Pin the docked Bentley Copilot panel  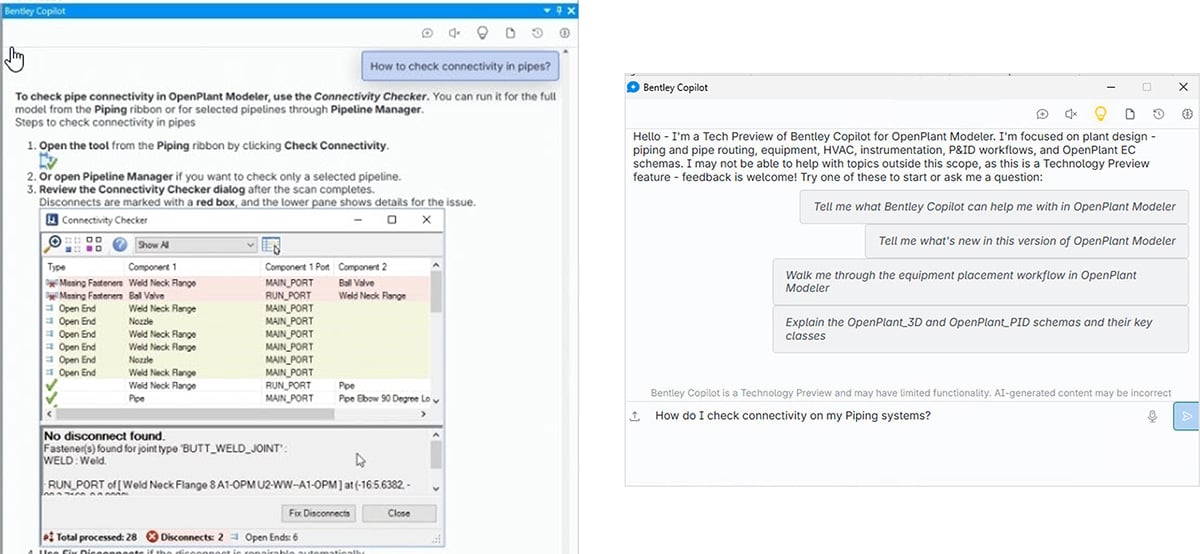pos(559,9)
